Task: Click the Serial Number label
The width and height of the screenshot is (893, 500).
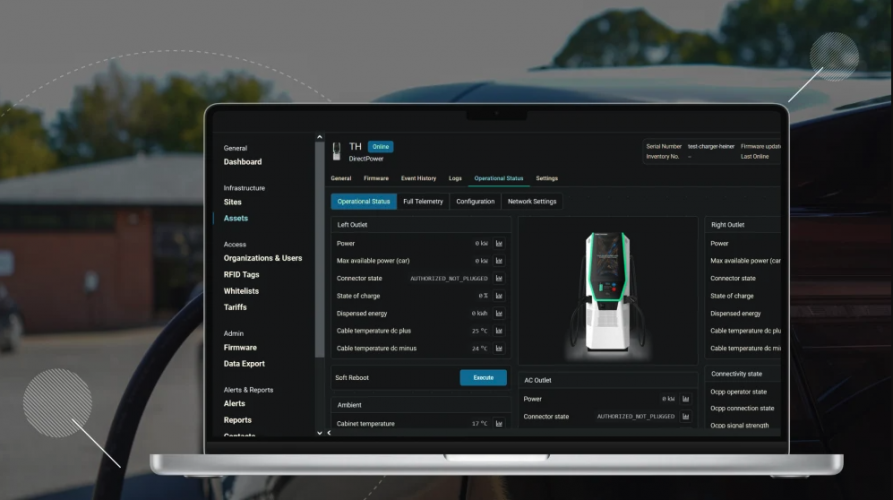Action: [663, 146]
